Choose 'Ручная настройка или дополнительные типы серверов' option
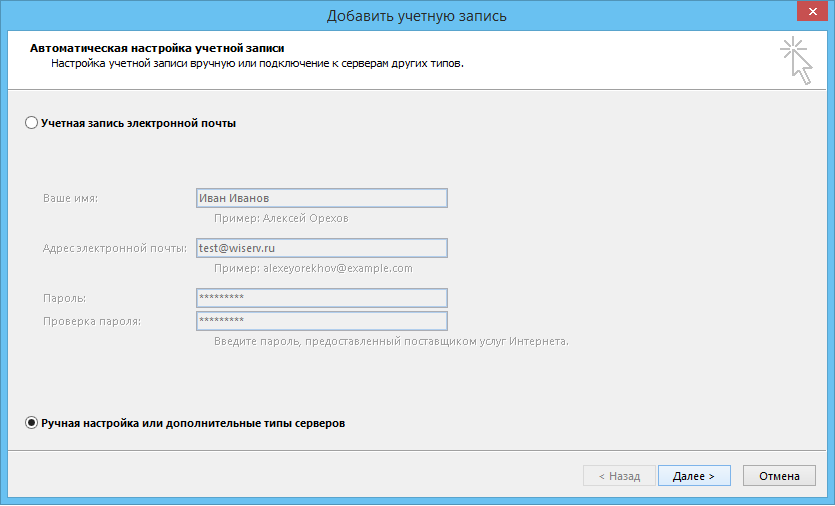The image size is (835, 506). tap(31, 423)
